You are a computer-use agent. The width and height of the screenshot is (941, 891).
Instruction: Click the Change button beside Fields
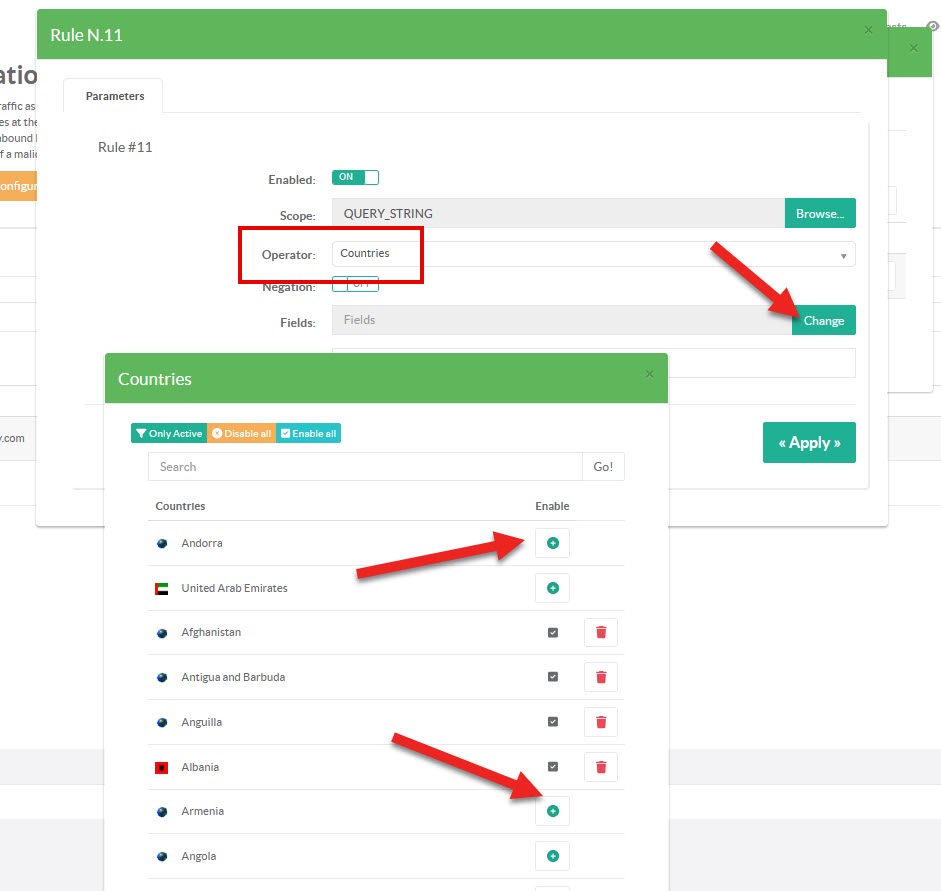[823, 321]
